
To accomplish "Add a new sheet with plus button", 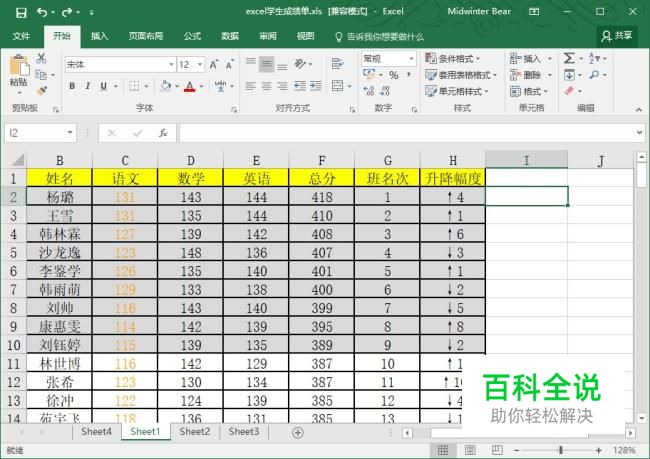I will (297, 432).
